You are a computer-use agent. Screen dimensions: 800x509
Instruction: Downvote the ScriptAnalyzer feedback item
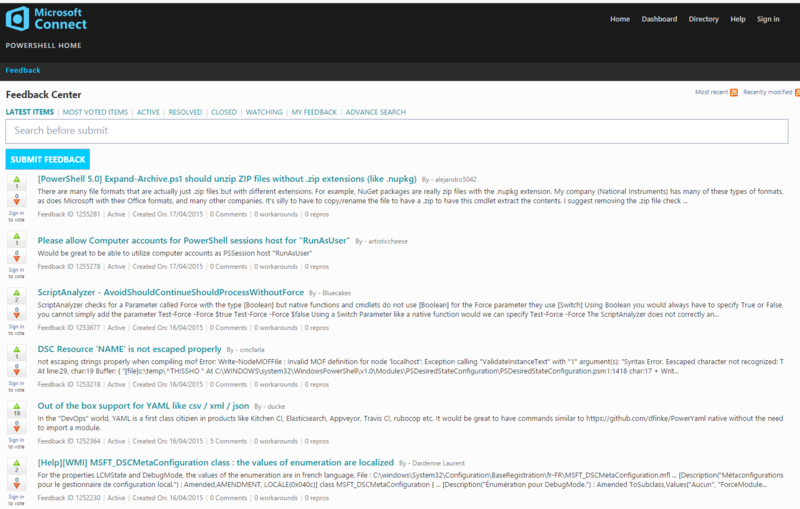[17, 315]
